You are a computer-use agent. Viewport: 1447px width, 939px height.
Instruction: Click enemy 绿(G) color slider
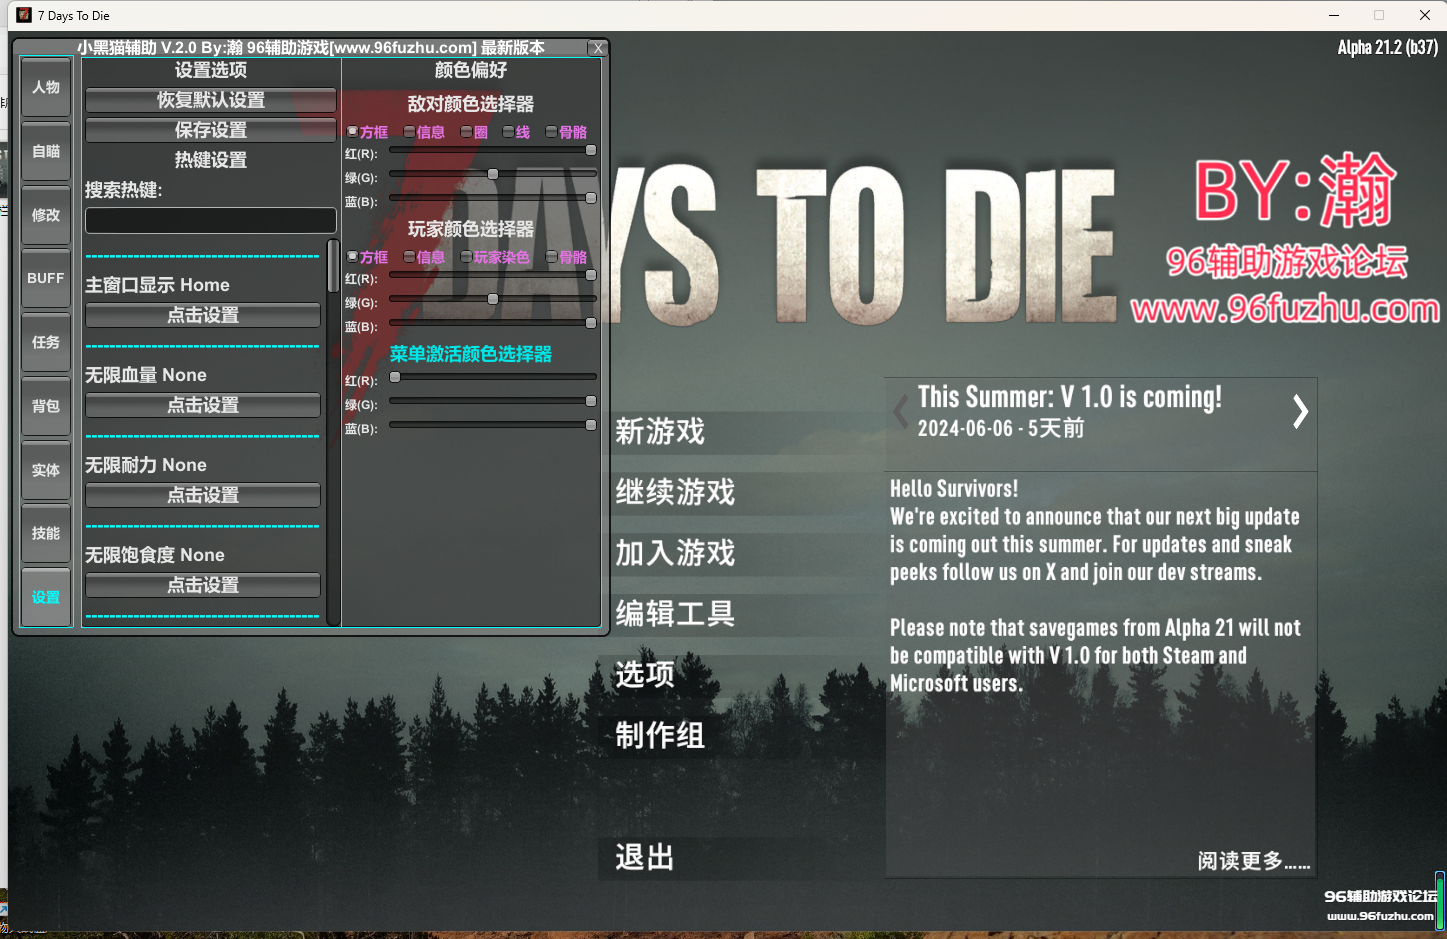click(x=492, y=174)
